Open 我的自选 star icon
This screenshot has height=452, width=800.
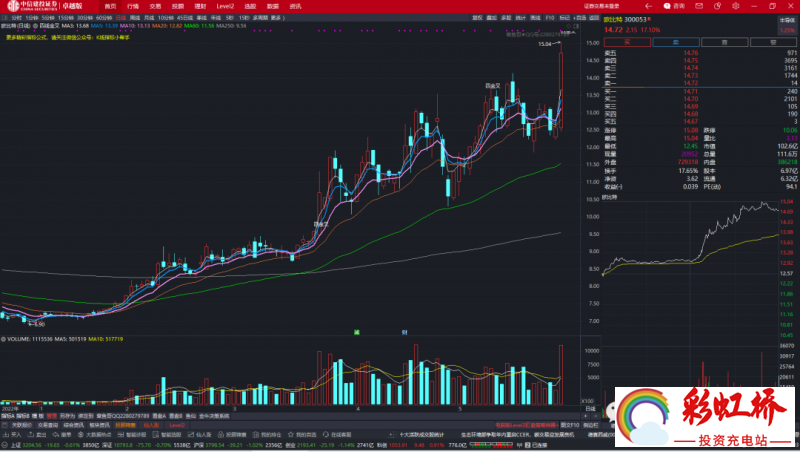coord(291,435)
